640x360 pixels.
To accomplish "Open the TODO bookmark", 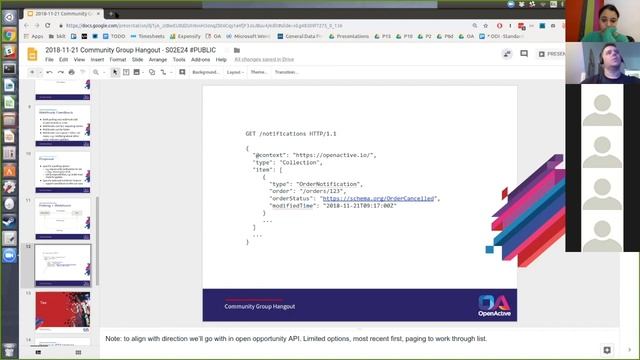I will click(114, 36).
